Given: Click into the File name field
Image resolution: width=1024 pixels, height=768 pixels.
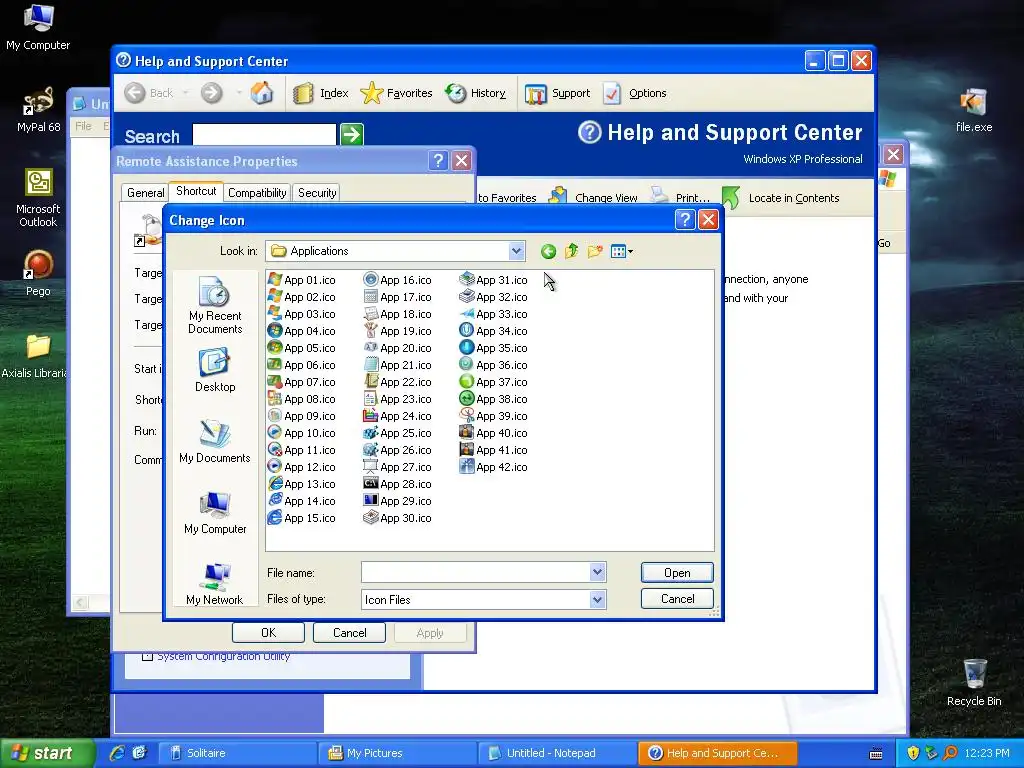Looking at the screenshot, I should click(475, 572).
